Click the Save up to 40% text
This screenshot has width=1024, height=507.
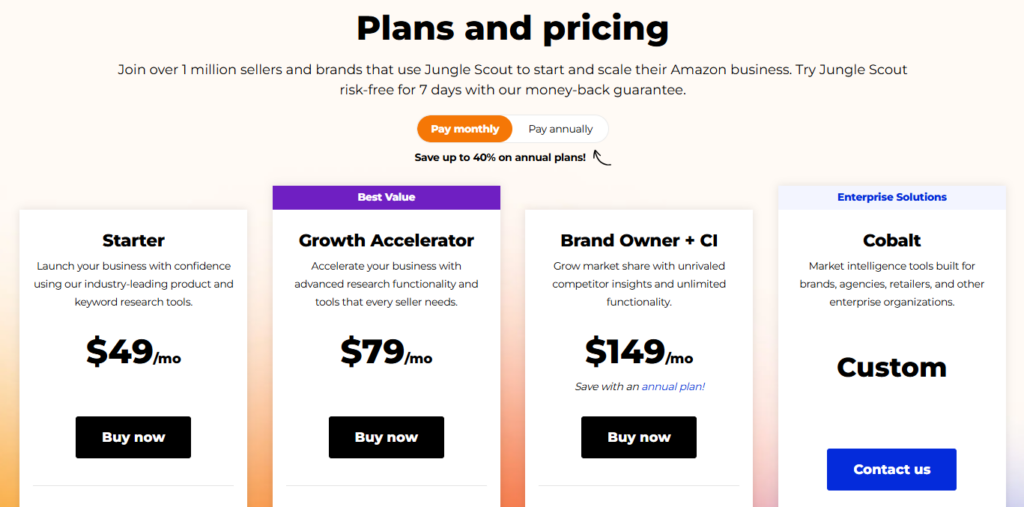pos(500,157)
